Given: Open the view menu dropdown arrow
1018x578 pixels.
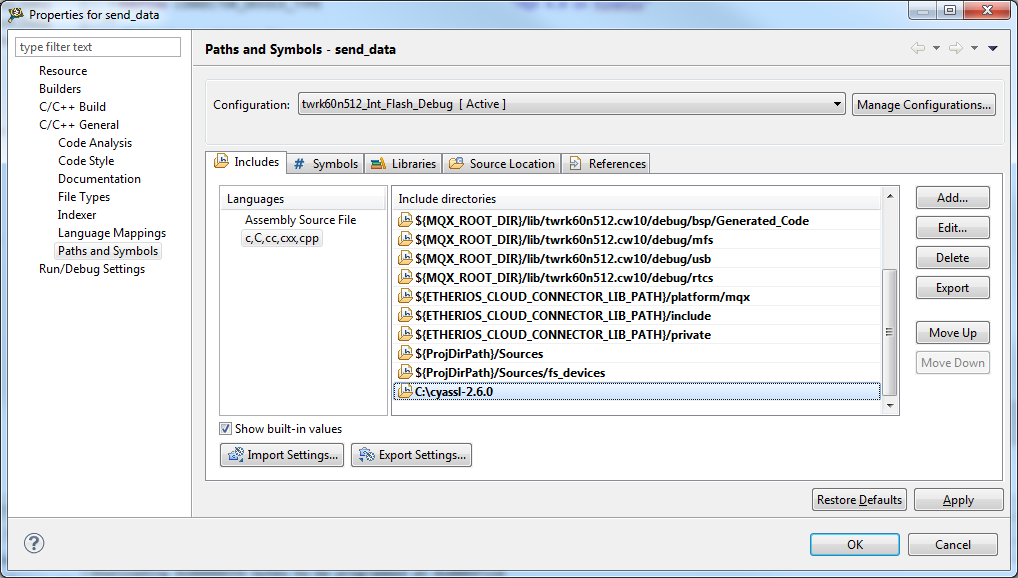Looking at the screenshot, I should [992, 48].
